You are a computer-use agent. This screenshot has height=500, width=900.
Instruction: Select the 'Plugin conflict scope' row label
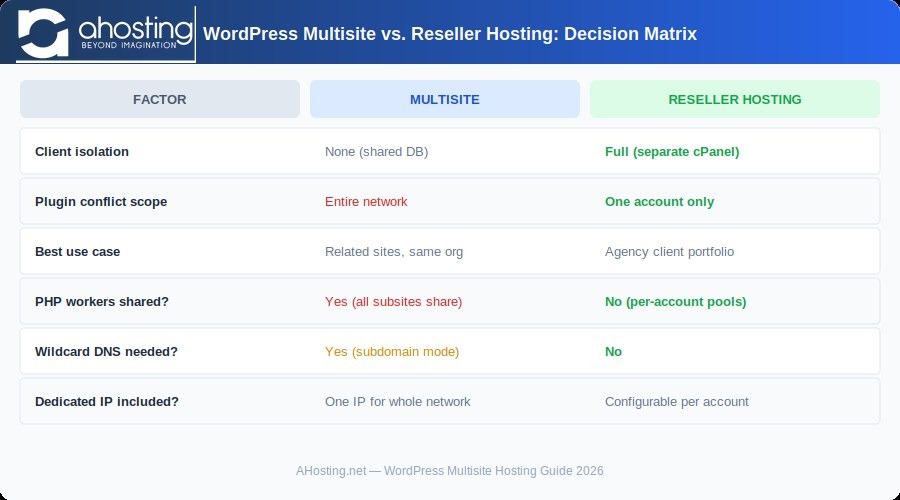[101, 201]
